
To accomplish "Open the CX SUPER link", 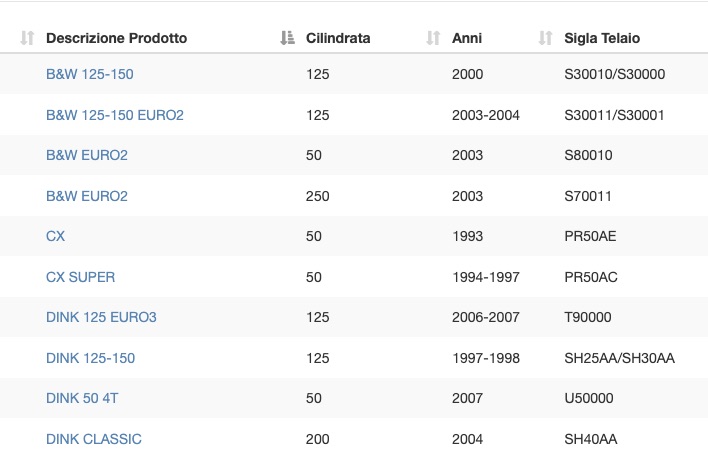I will pos(80,277).
